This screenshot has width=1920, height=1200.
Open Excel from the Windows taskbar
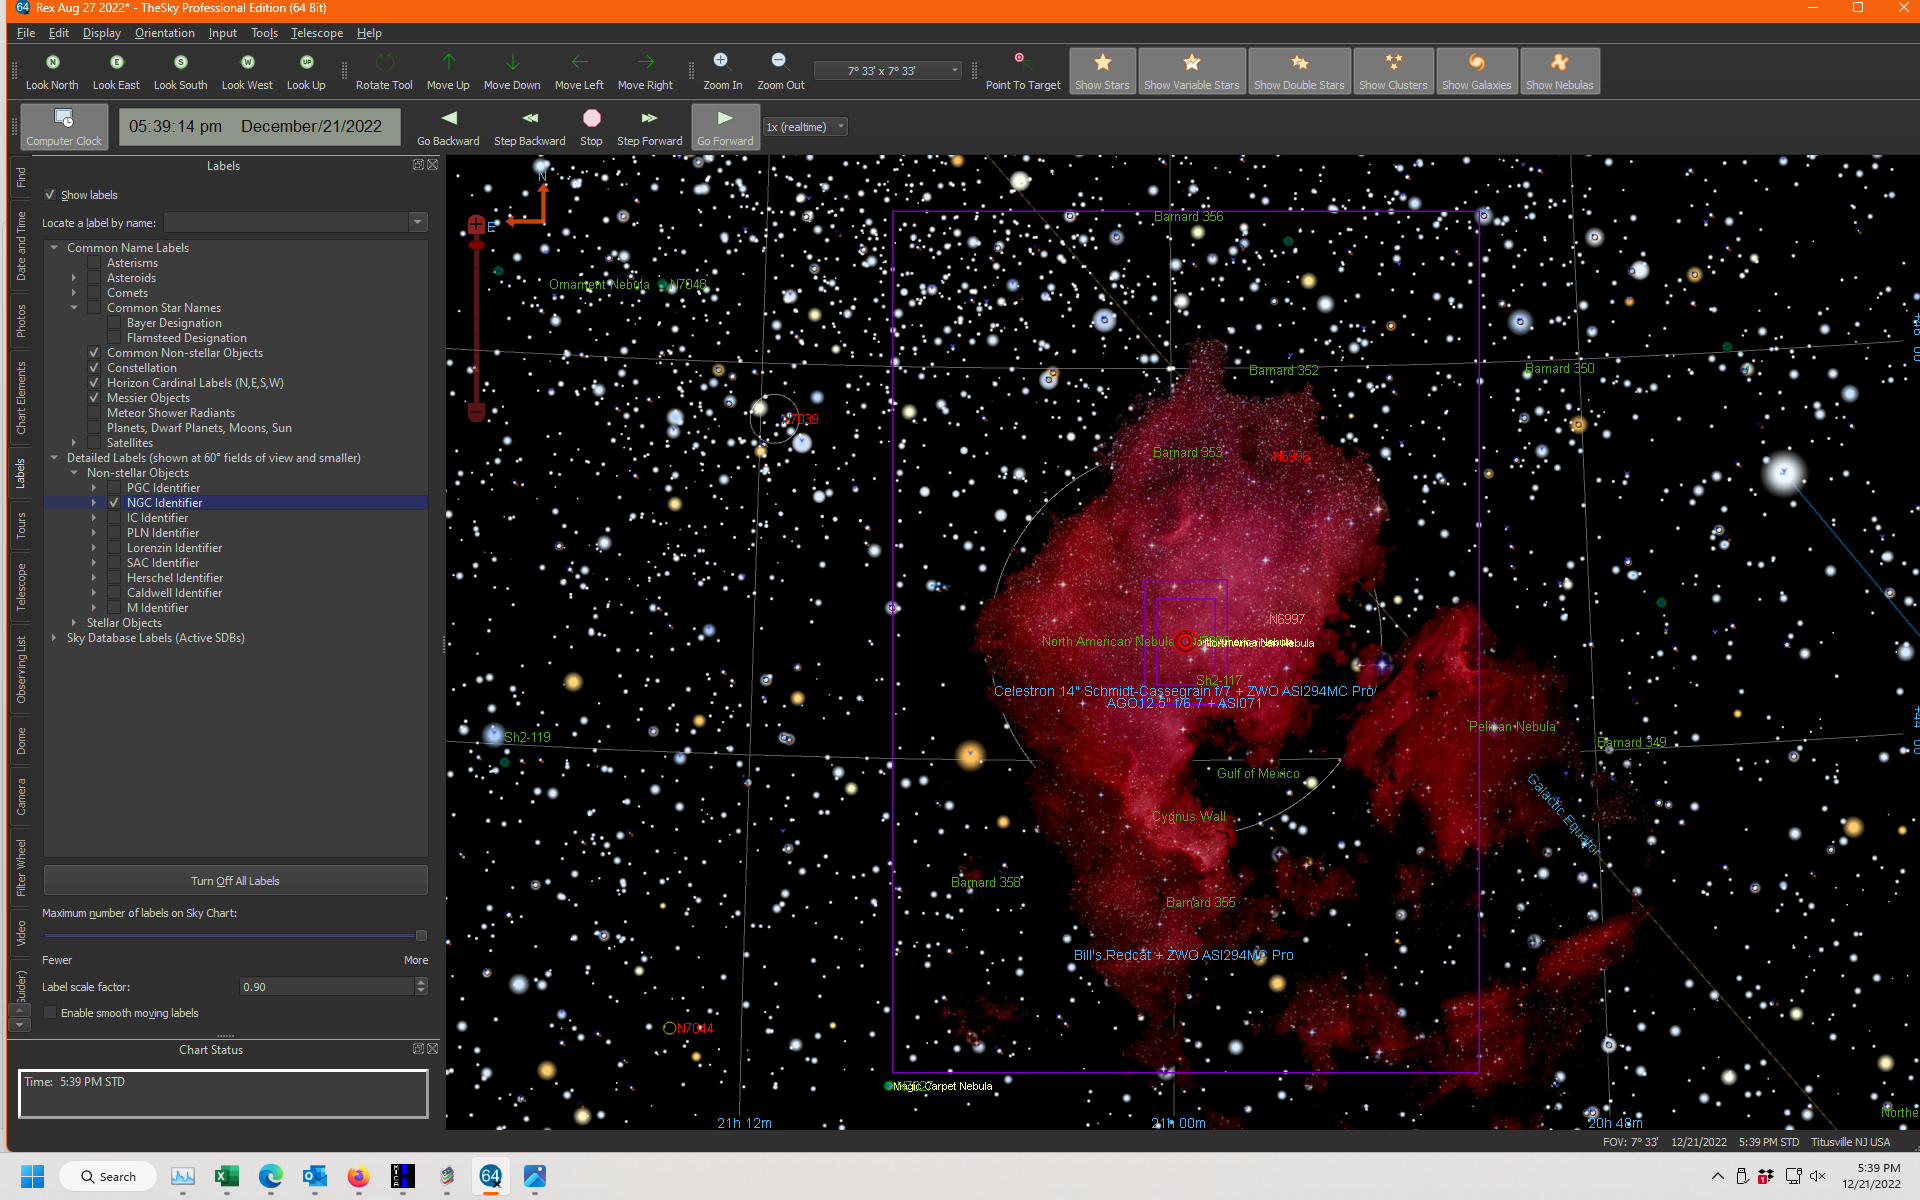coord(226,1177)
